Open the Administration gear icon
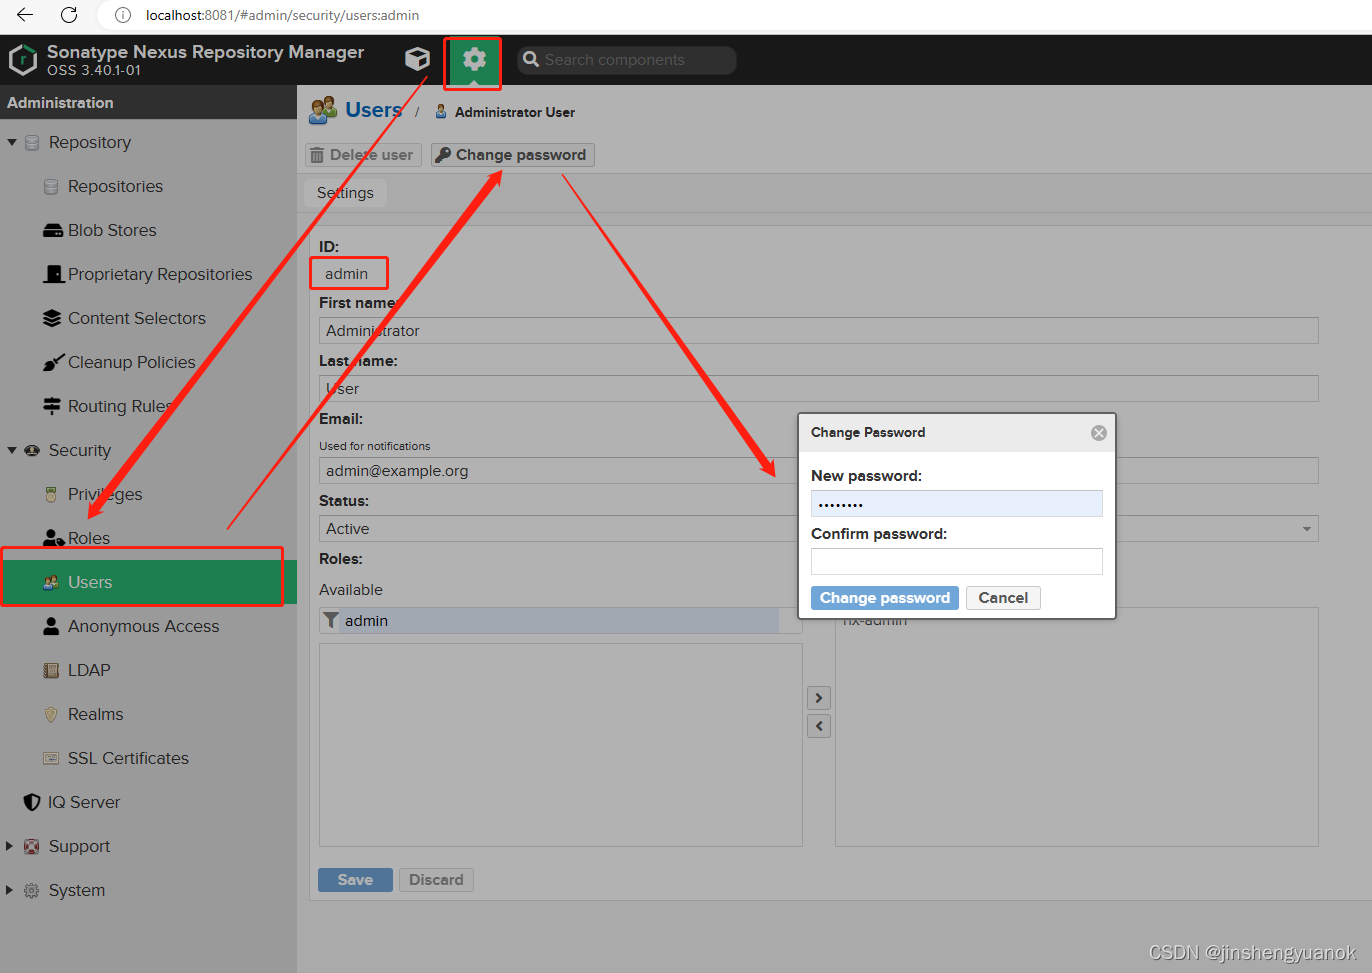 click(474, 59)
